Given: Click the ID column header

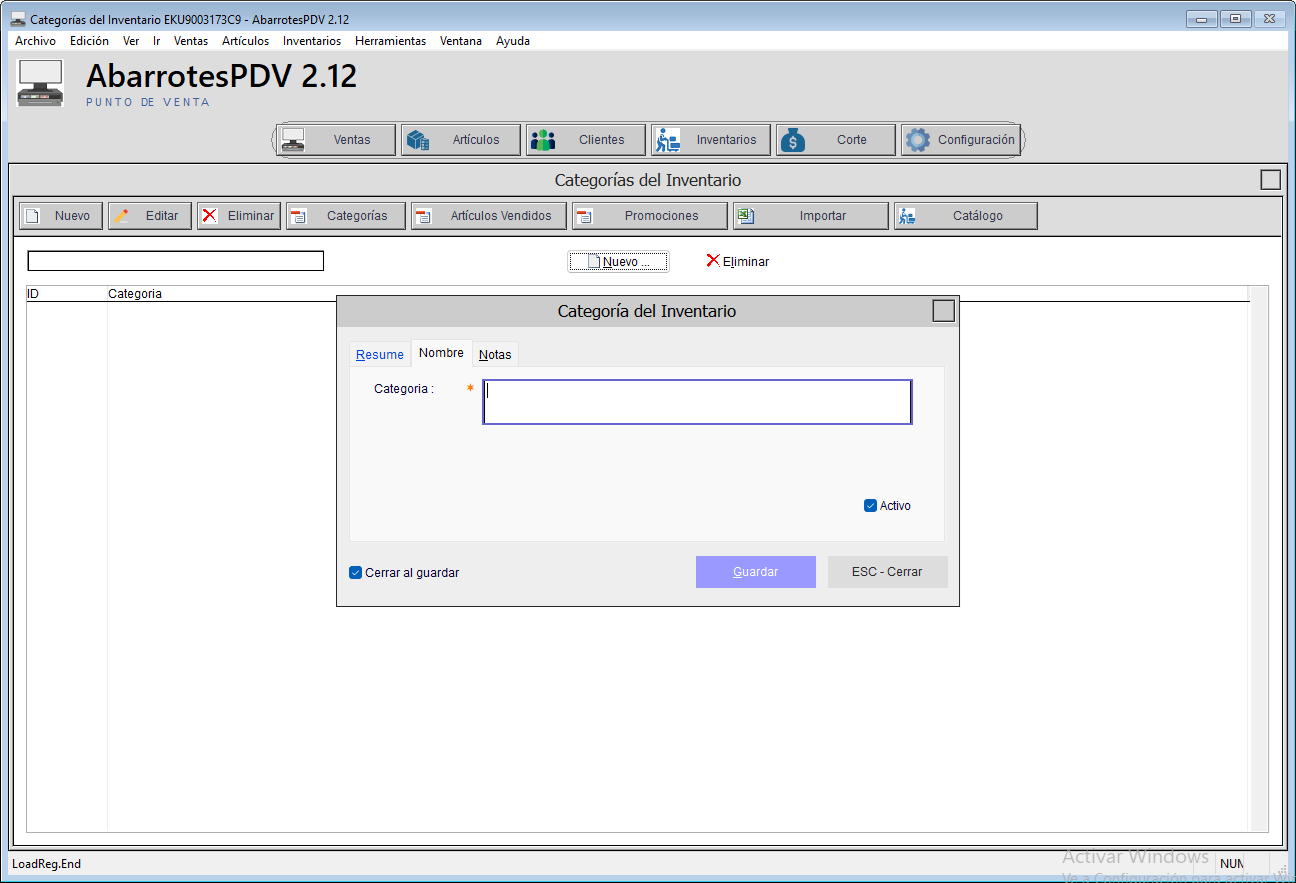Looking at the screenshot, I should point(67,294).
